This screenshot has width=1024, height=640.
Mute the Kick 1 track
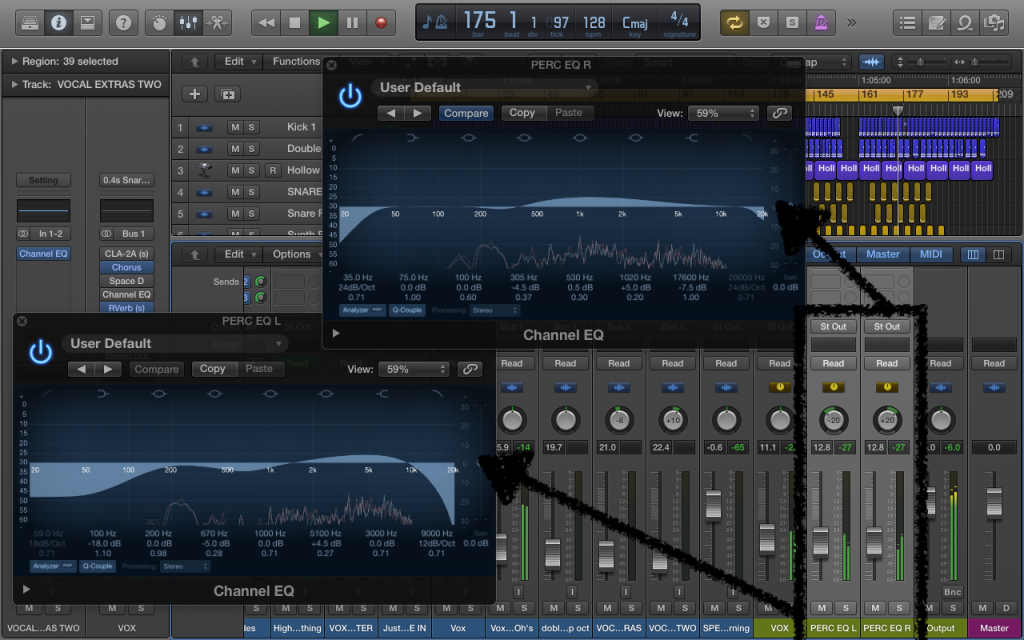click(x=235, y=127)
